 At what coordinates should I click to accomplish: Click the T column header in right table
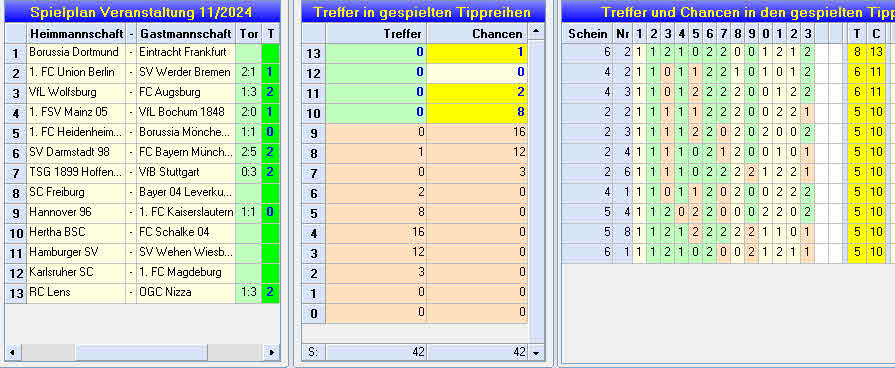point(857,33)
